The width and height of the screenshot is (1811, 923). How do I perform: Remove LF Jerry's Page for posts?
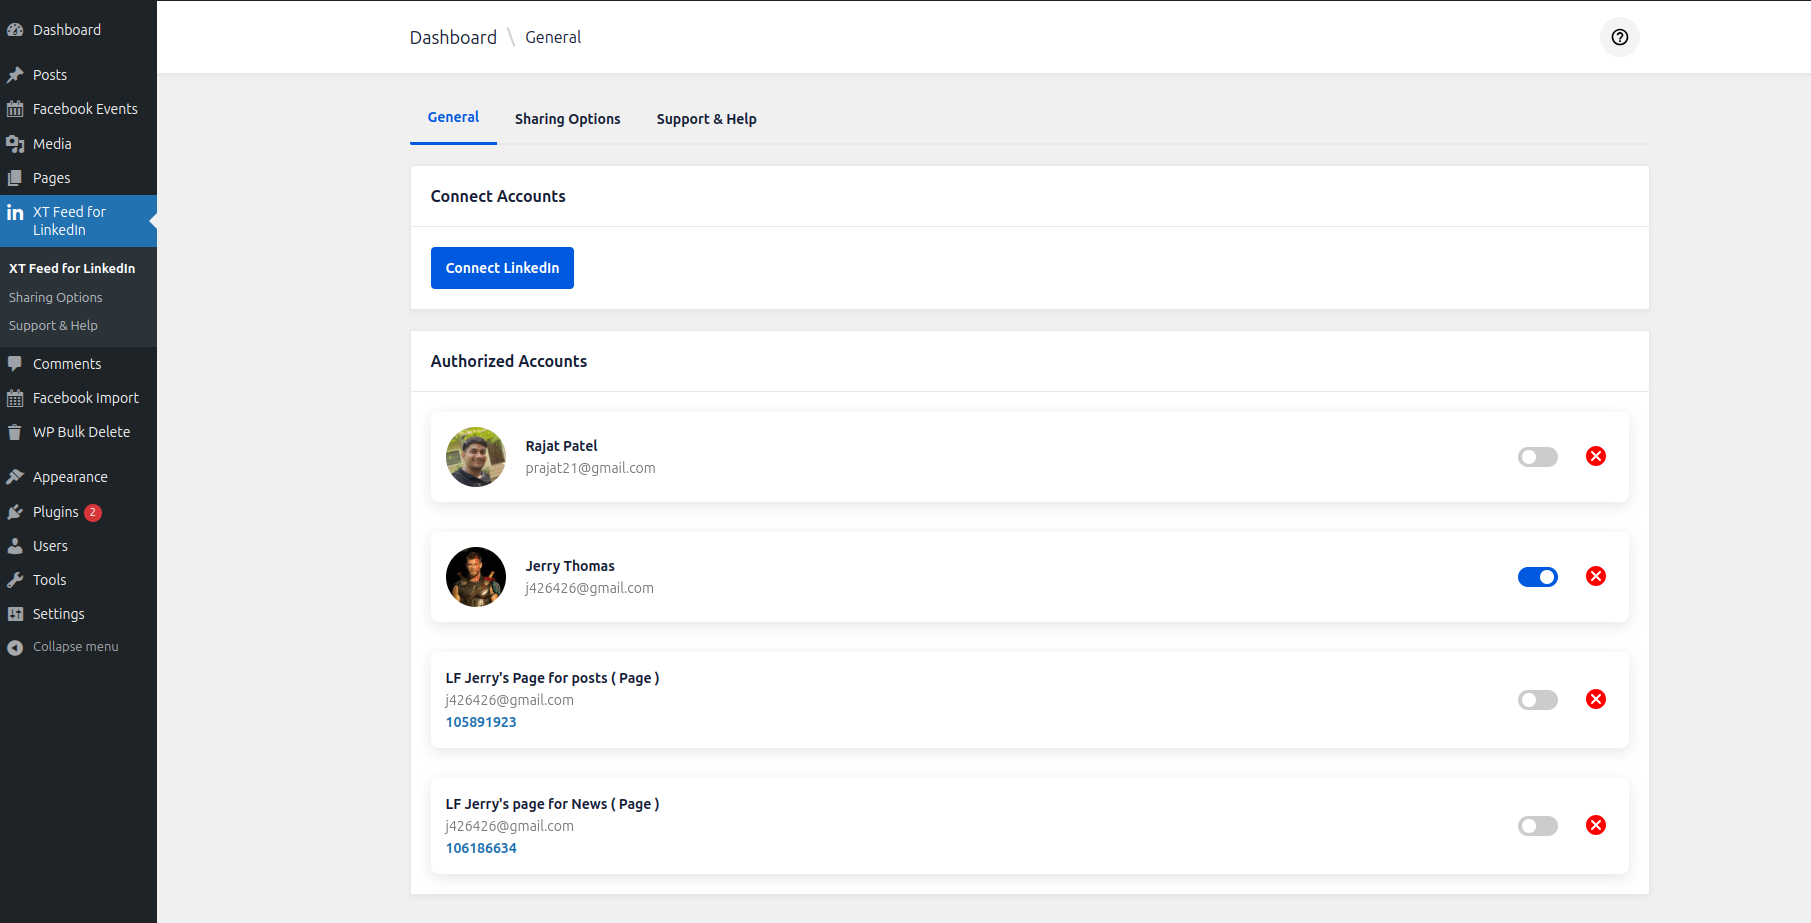pyautogui.click(x=1595, y=699)
